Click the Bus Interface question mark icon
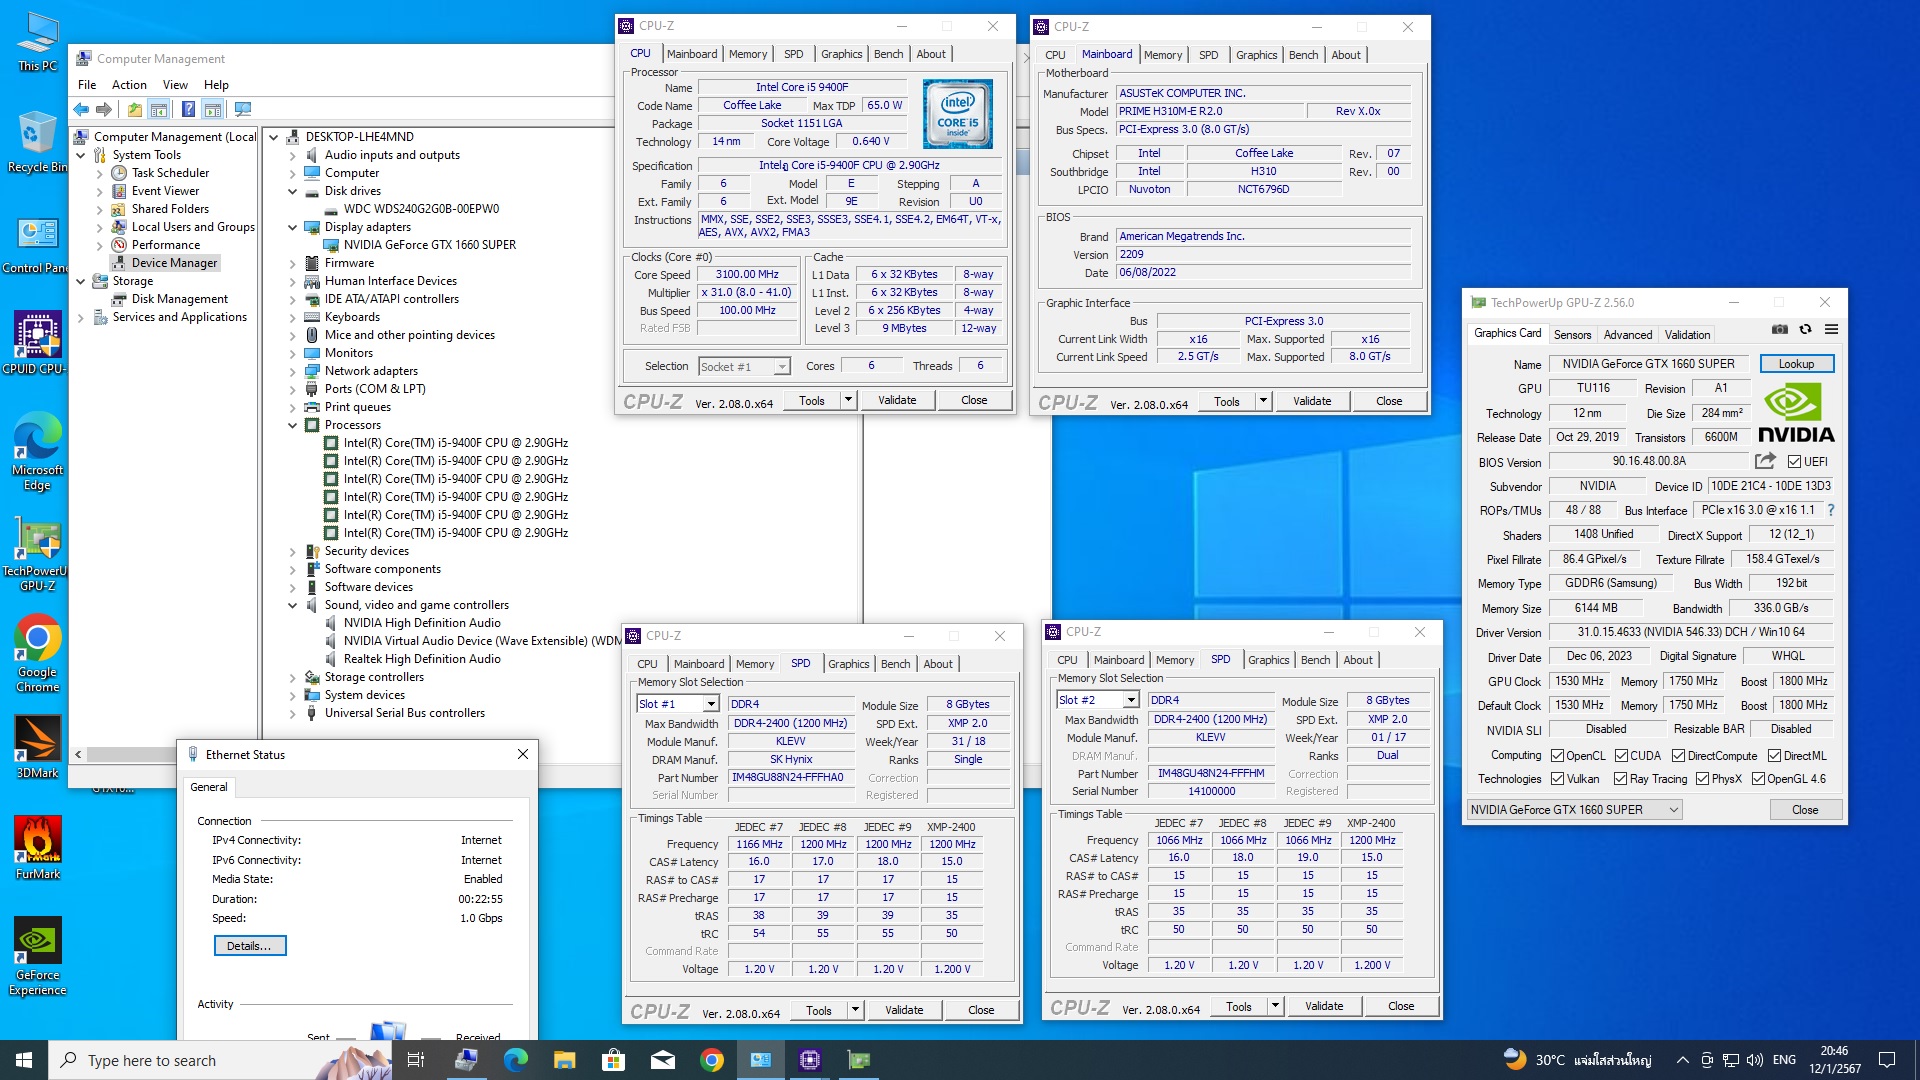This screenshot has height=1080, width=1920. pos(1831,510)
